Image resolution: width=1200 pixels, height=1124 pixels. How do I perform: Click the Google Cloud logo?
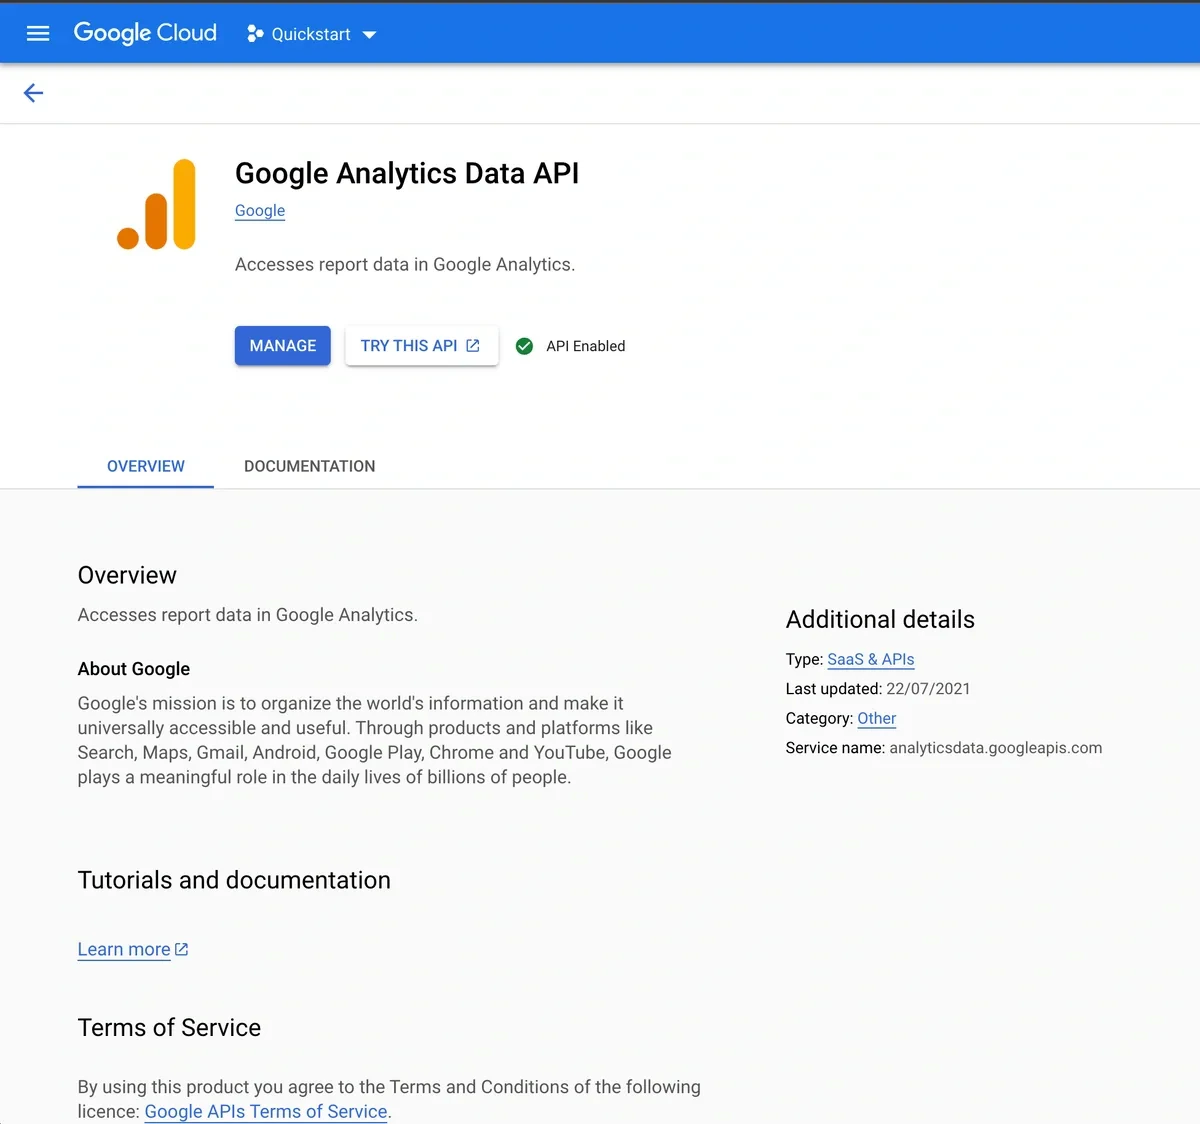point(144,32)
